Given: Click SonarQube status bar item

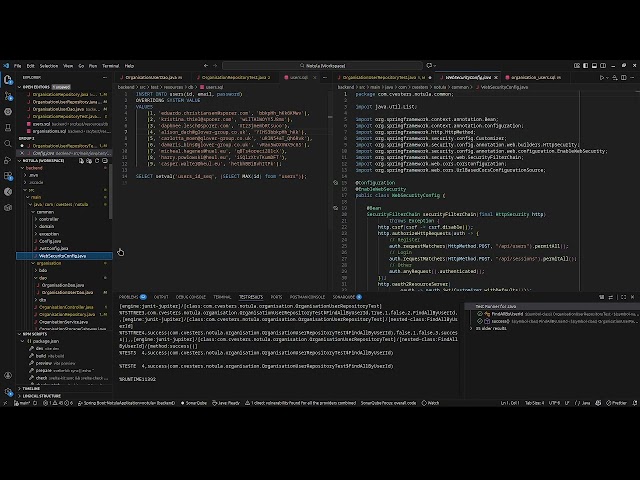Looking at the screenshot, I should (194, 403).
